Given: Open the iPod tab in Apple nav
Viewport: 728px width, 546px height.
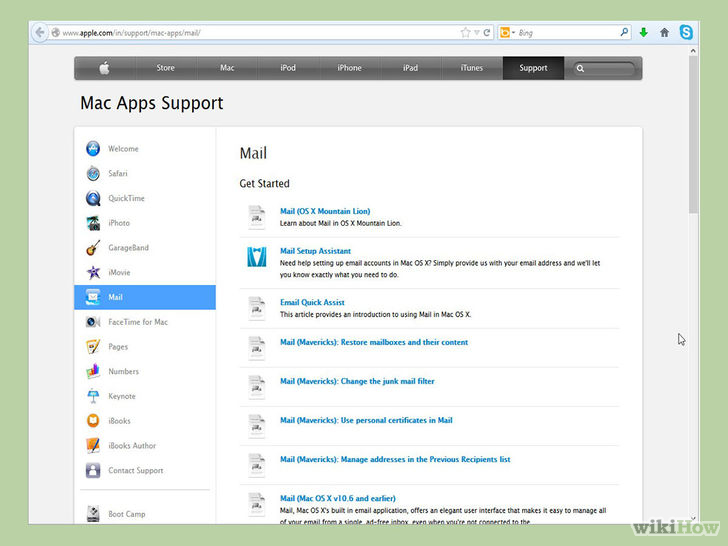Looking at the screenshot, I should pyautogui.click(x=288, y=68).
